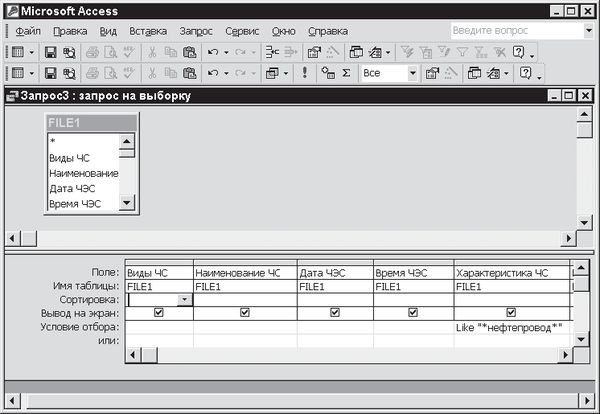Select 'Наименование' field in FILE1 list
Image resolution: width=600 pixels, height=414 pixels.
pyautogui.click(x=83, y=173)
